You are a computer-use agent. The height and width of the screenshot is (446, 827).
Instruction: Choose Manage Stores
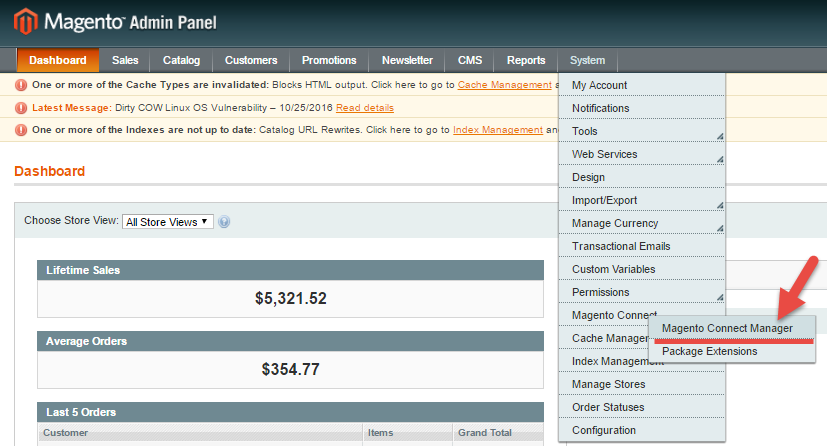pos(641,384)
